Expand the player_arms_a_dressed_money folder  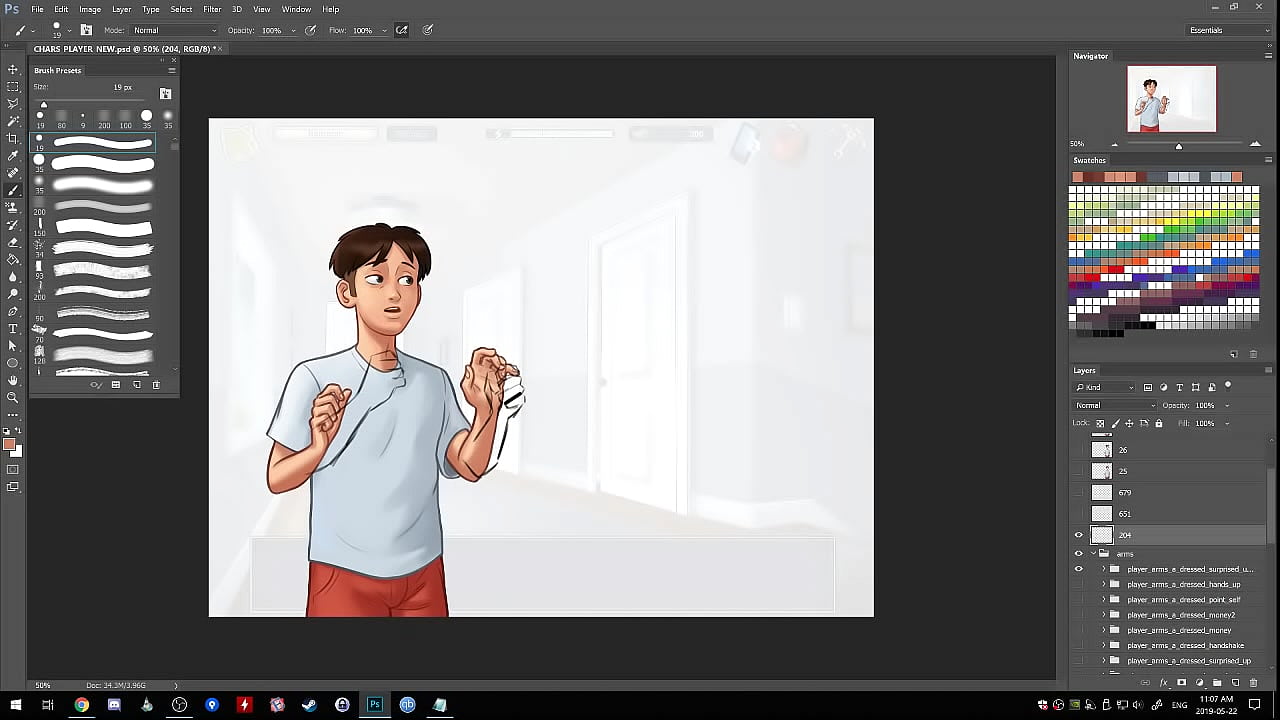coord(1104,630)
